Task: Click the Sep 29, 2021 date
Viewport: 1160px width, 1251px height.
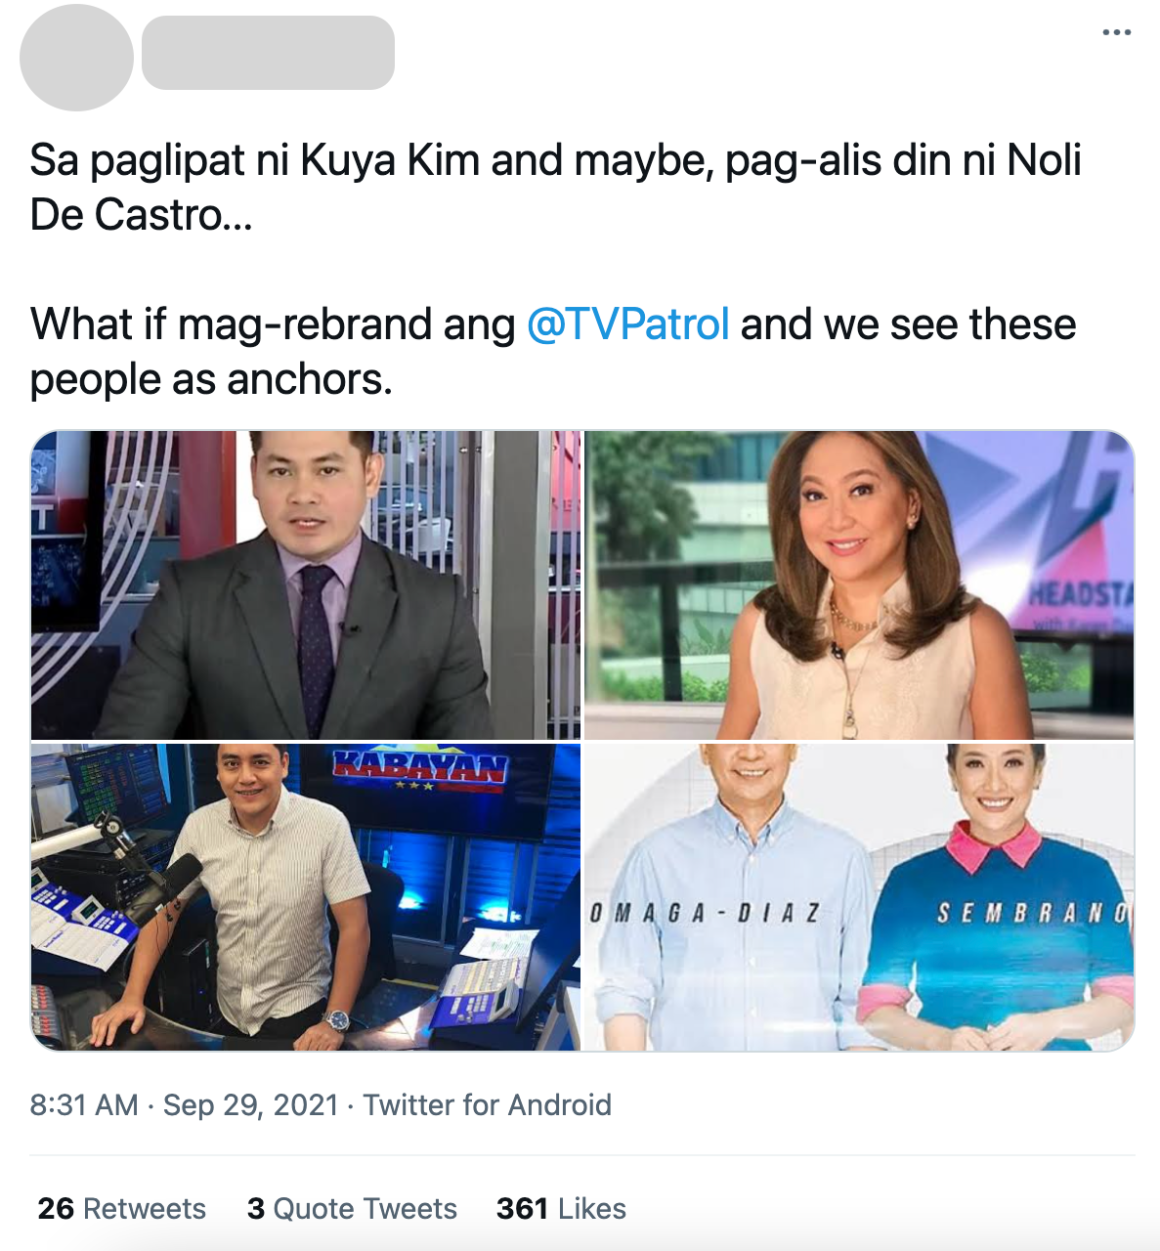Action: click(x=251, y=1105)
